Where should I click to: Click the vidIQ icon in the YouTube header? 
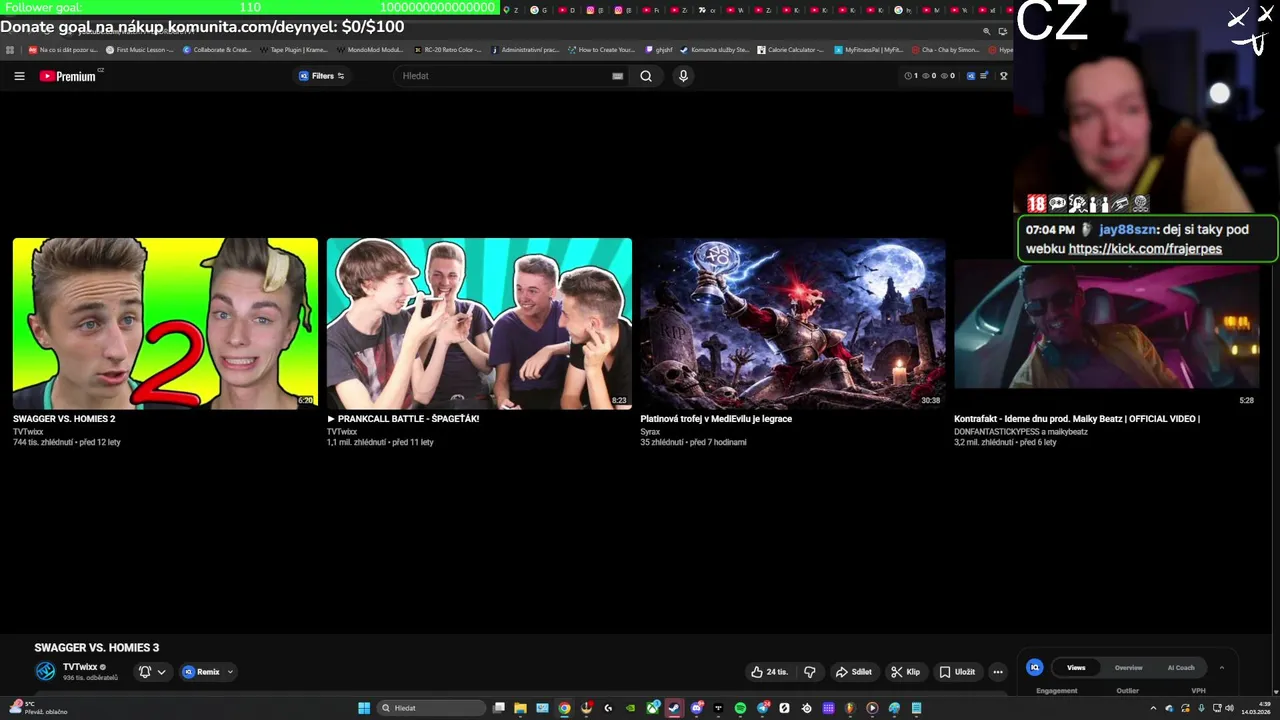click(970, 76)
